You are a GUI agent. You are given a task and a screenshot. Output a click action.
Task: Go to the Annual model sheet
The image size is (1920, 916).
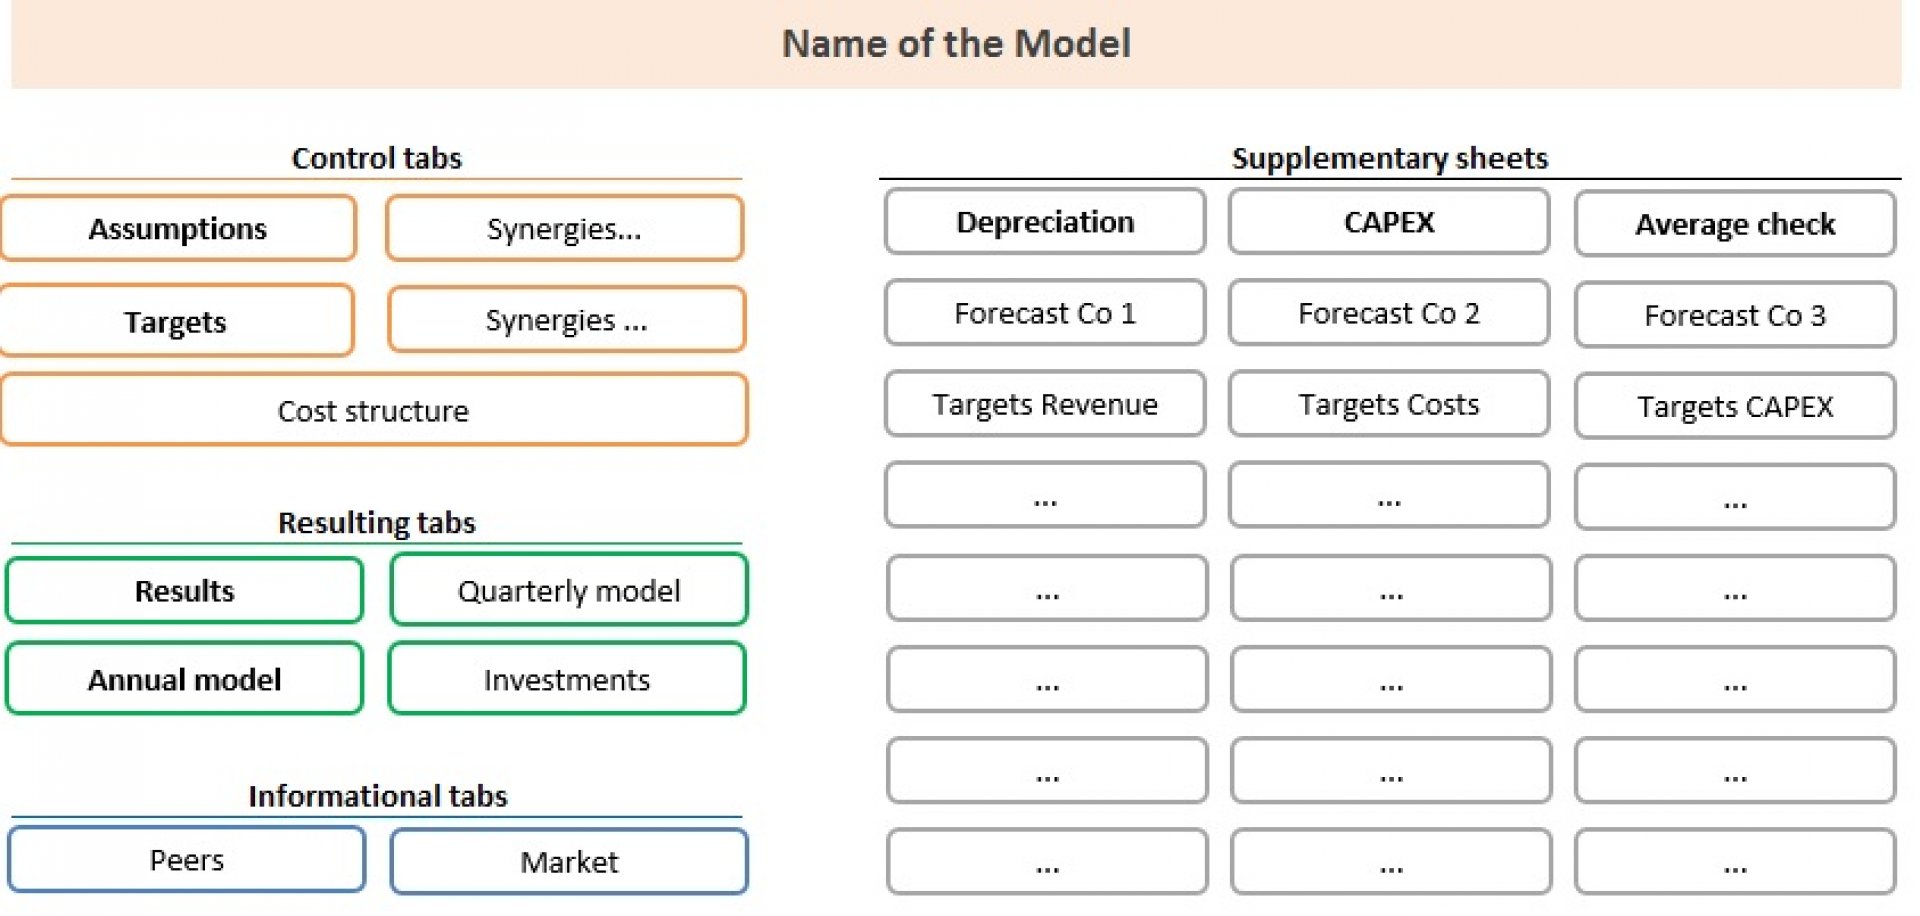[184, 679]
